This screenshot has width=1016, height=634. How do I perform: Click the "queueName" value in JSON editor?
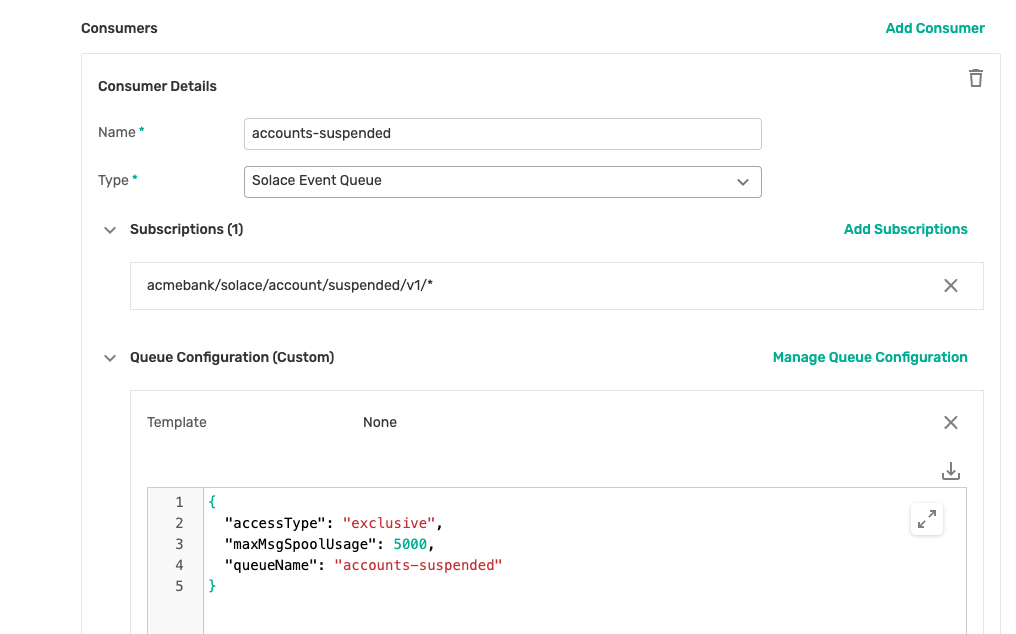tap(418, 565)
